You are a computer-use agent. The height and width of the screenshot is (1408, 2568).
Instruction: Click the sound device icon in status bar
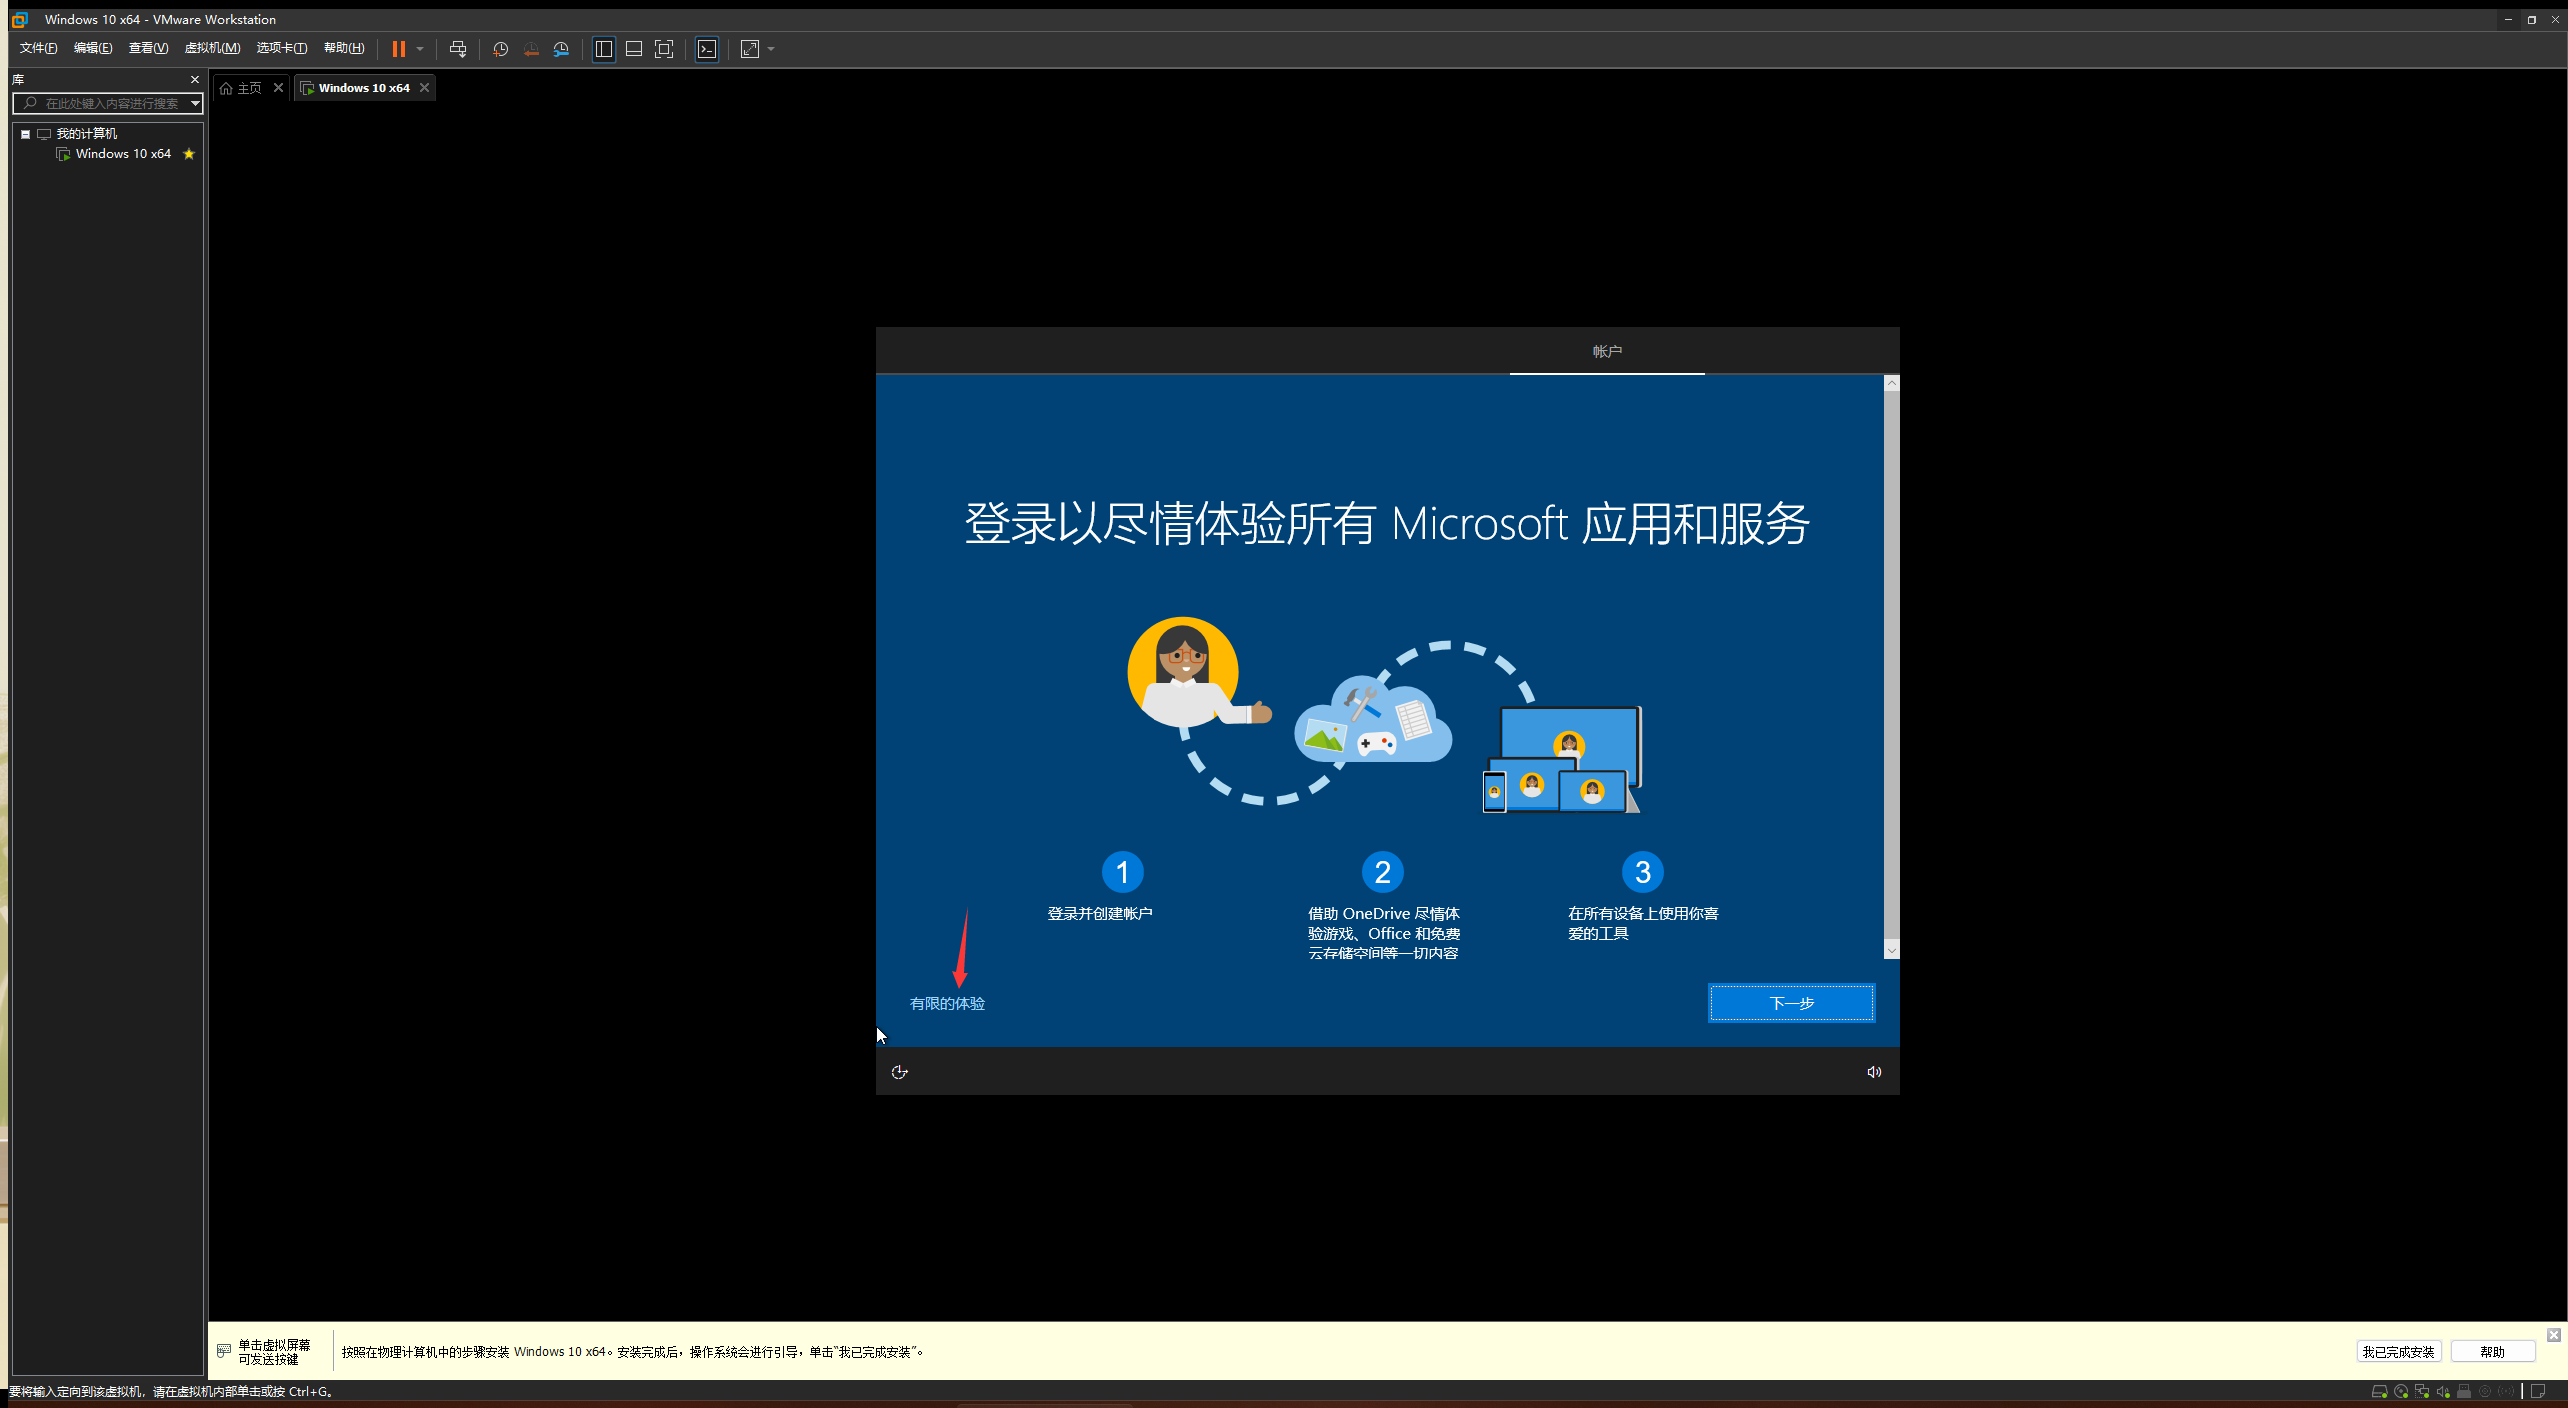coord(2443,1391)
